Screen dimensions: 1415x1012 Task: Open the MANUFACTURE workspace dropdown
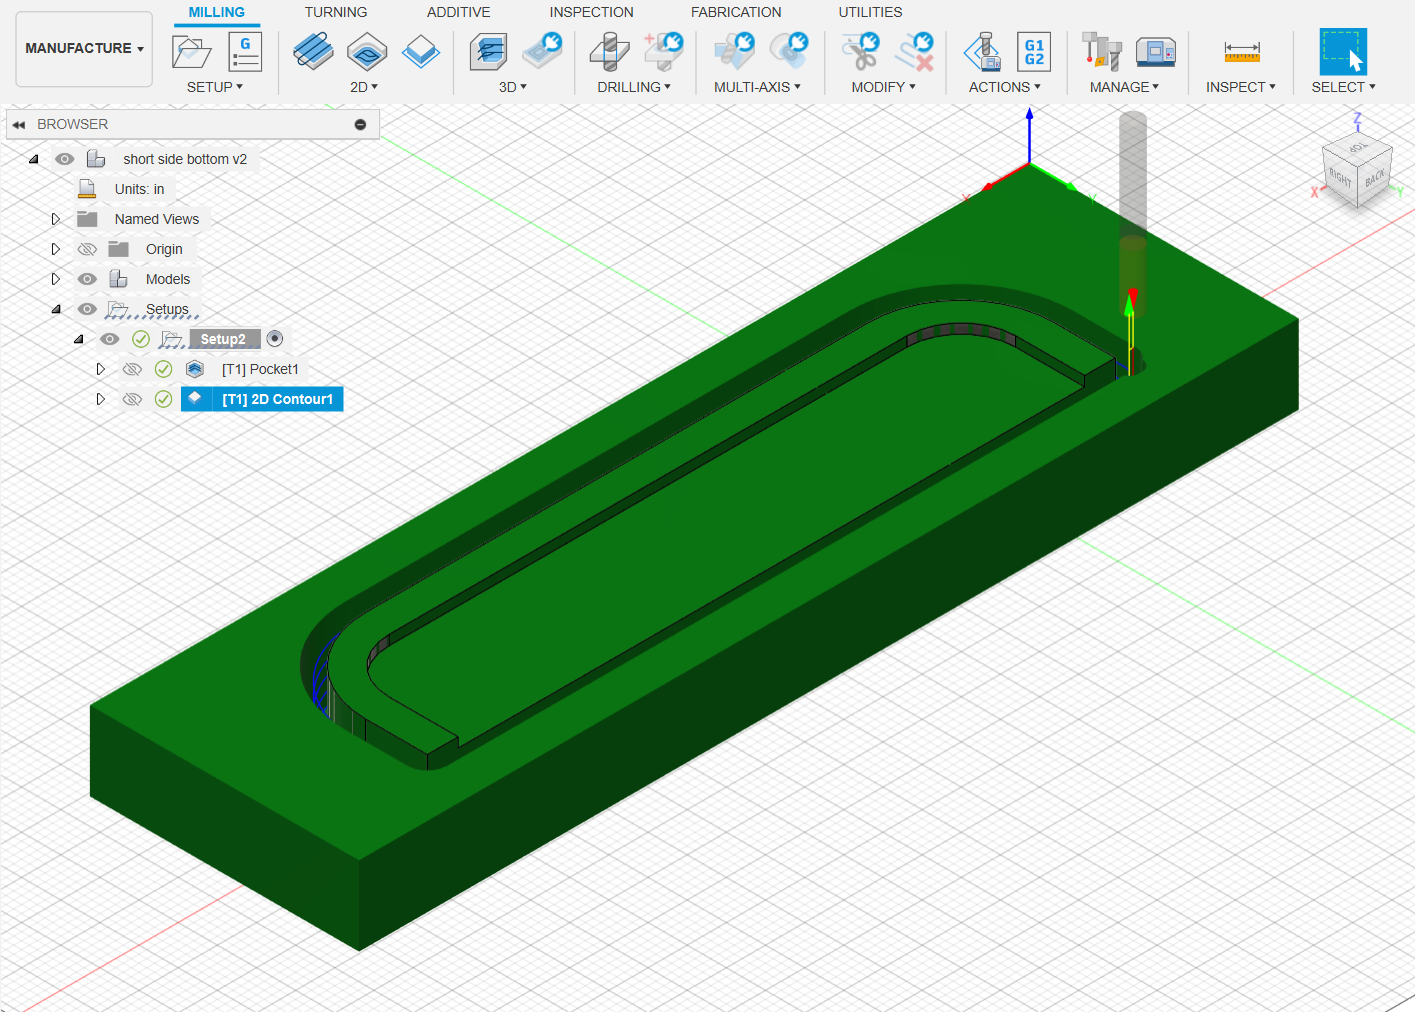(x=84, y=49)
